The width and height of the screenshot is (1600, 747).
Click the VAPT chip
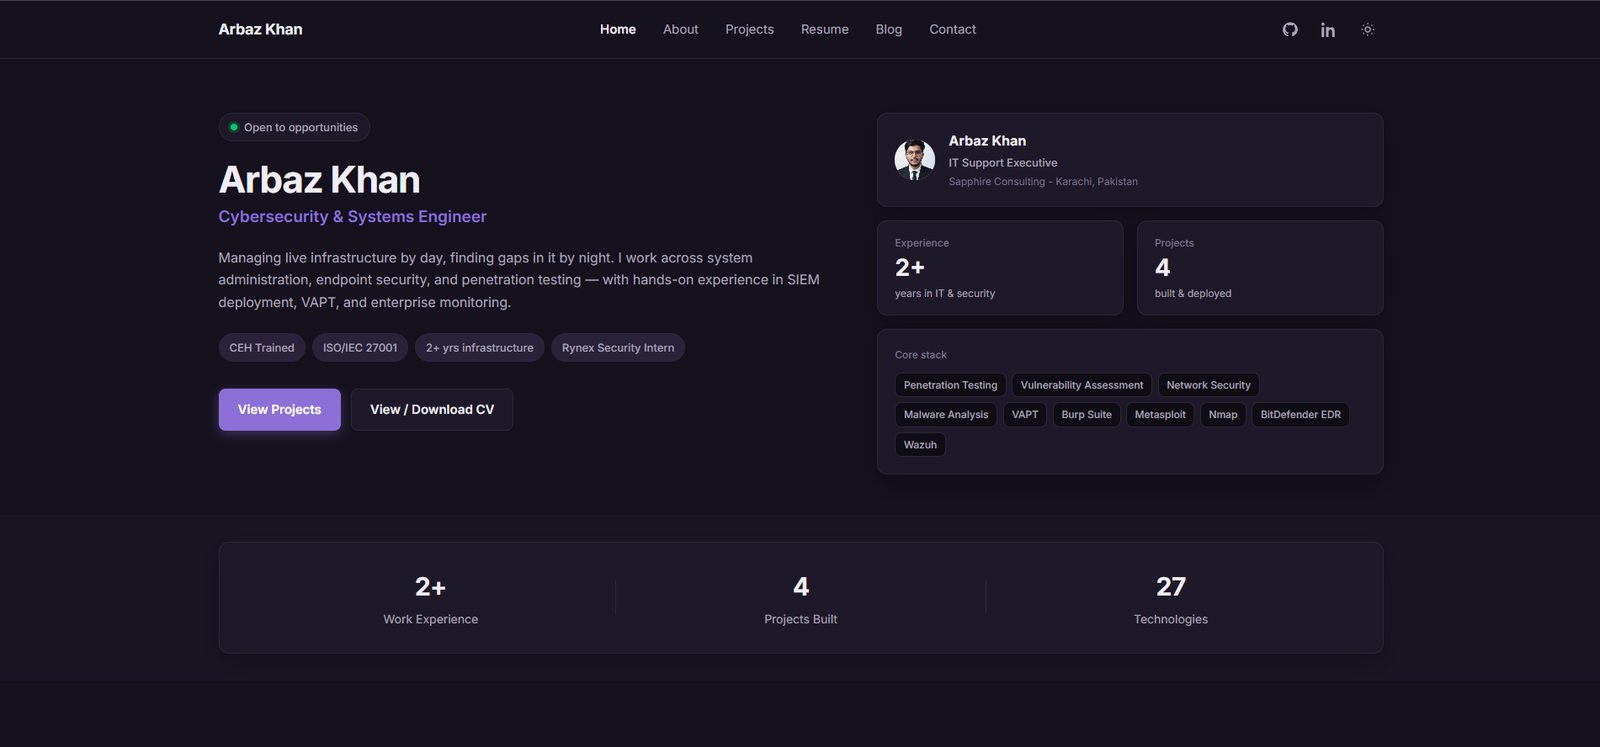[x=1025, y=414]
